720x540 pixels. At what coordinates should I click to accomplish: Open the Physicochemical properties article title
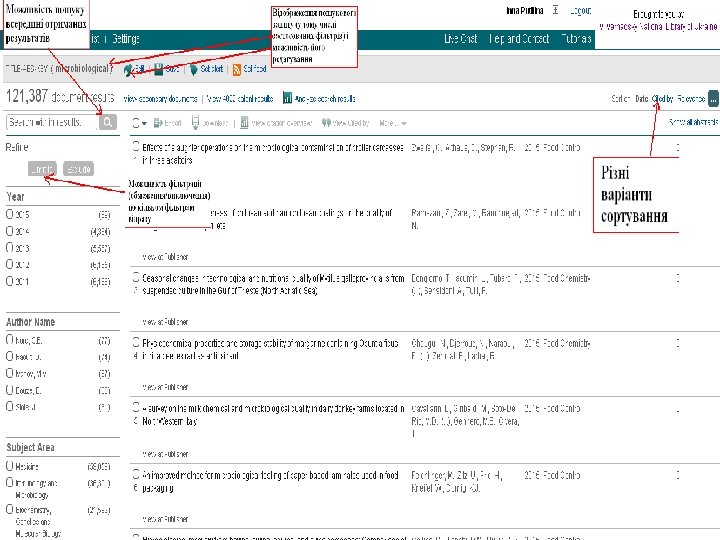point(270,349)
